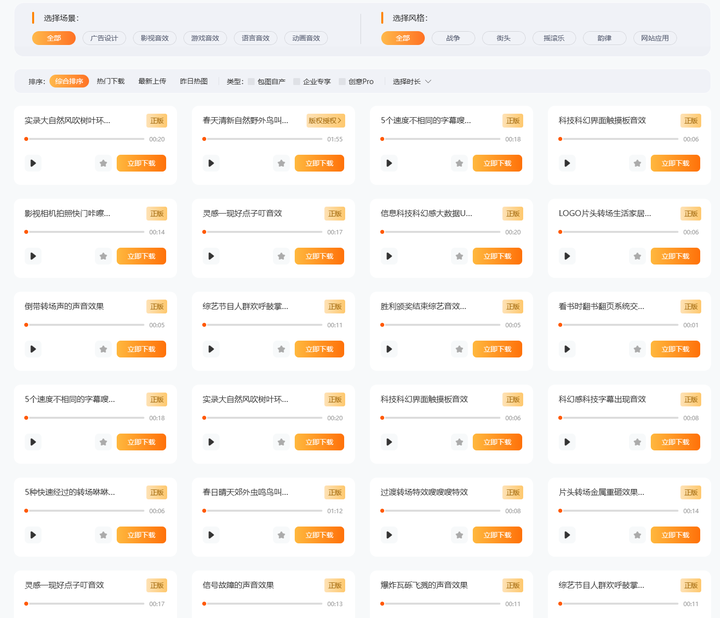Star the 5种快速经过的转场 sound

coord(103,535)
